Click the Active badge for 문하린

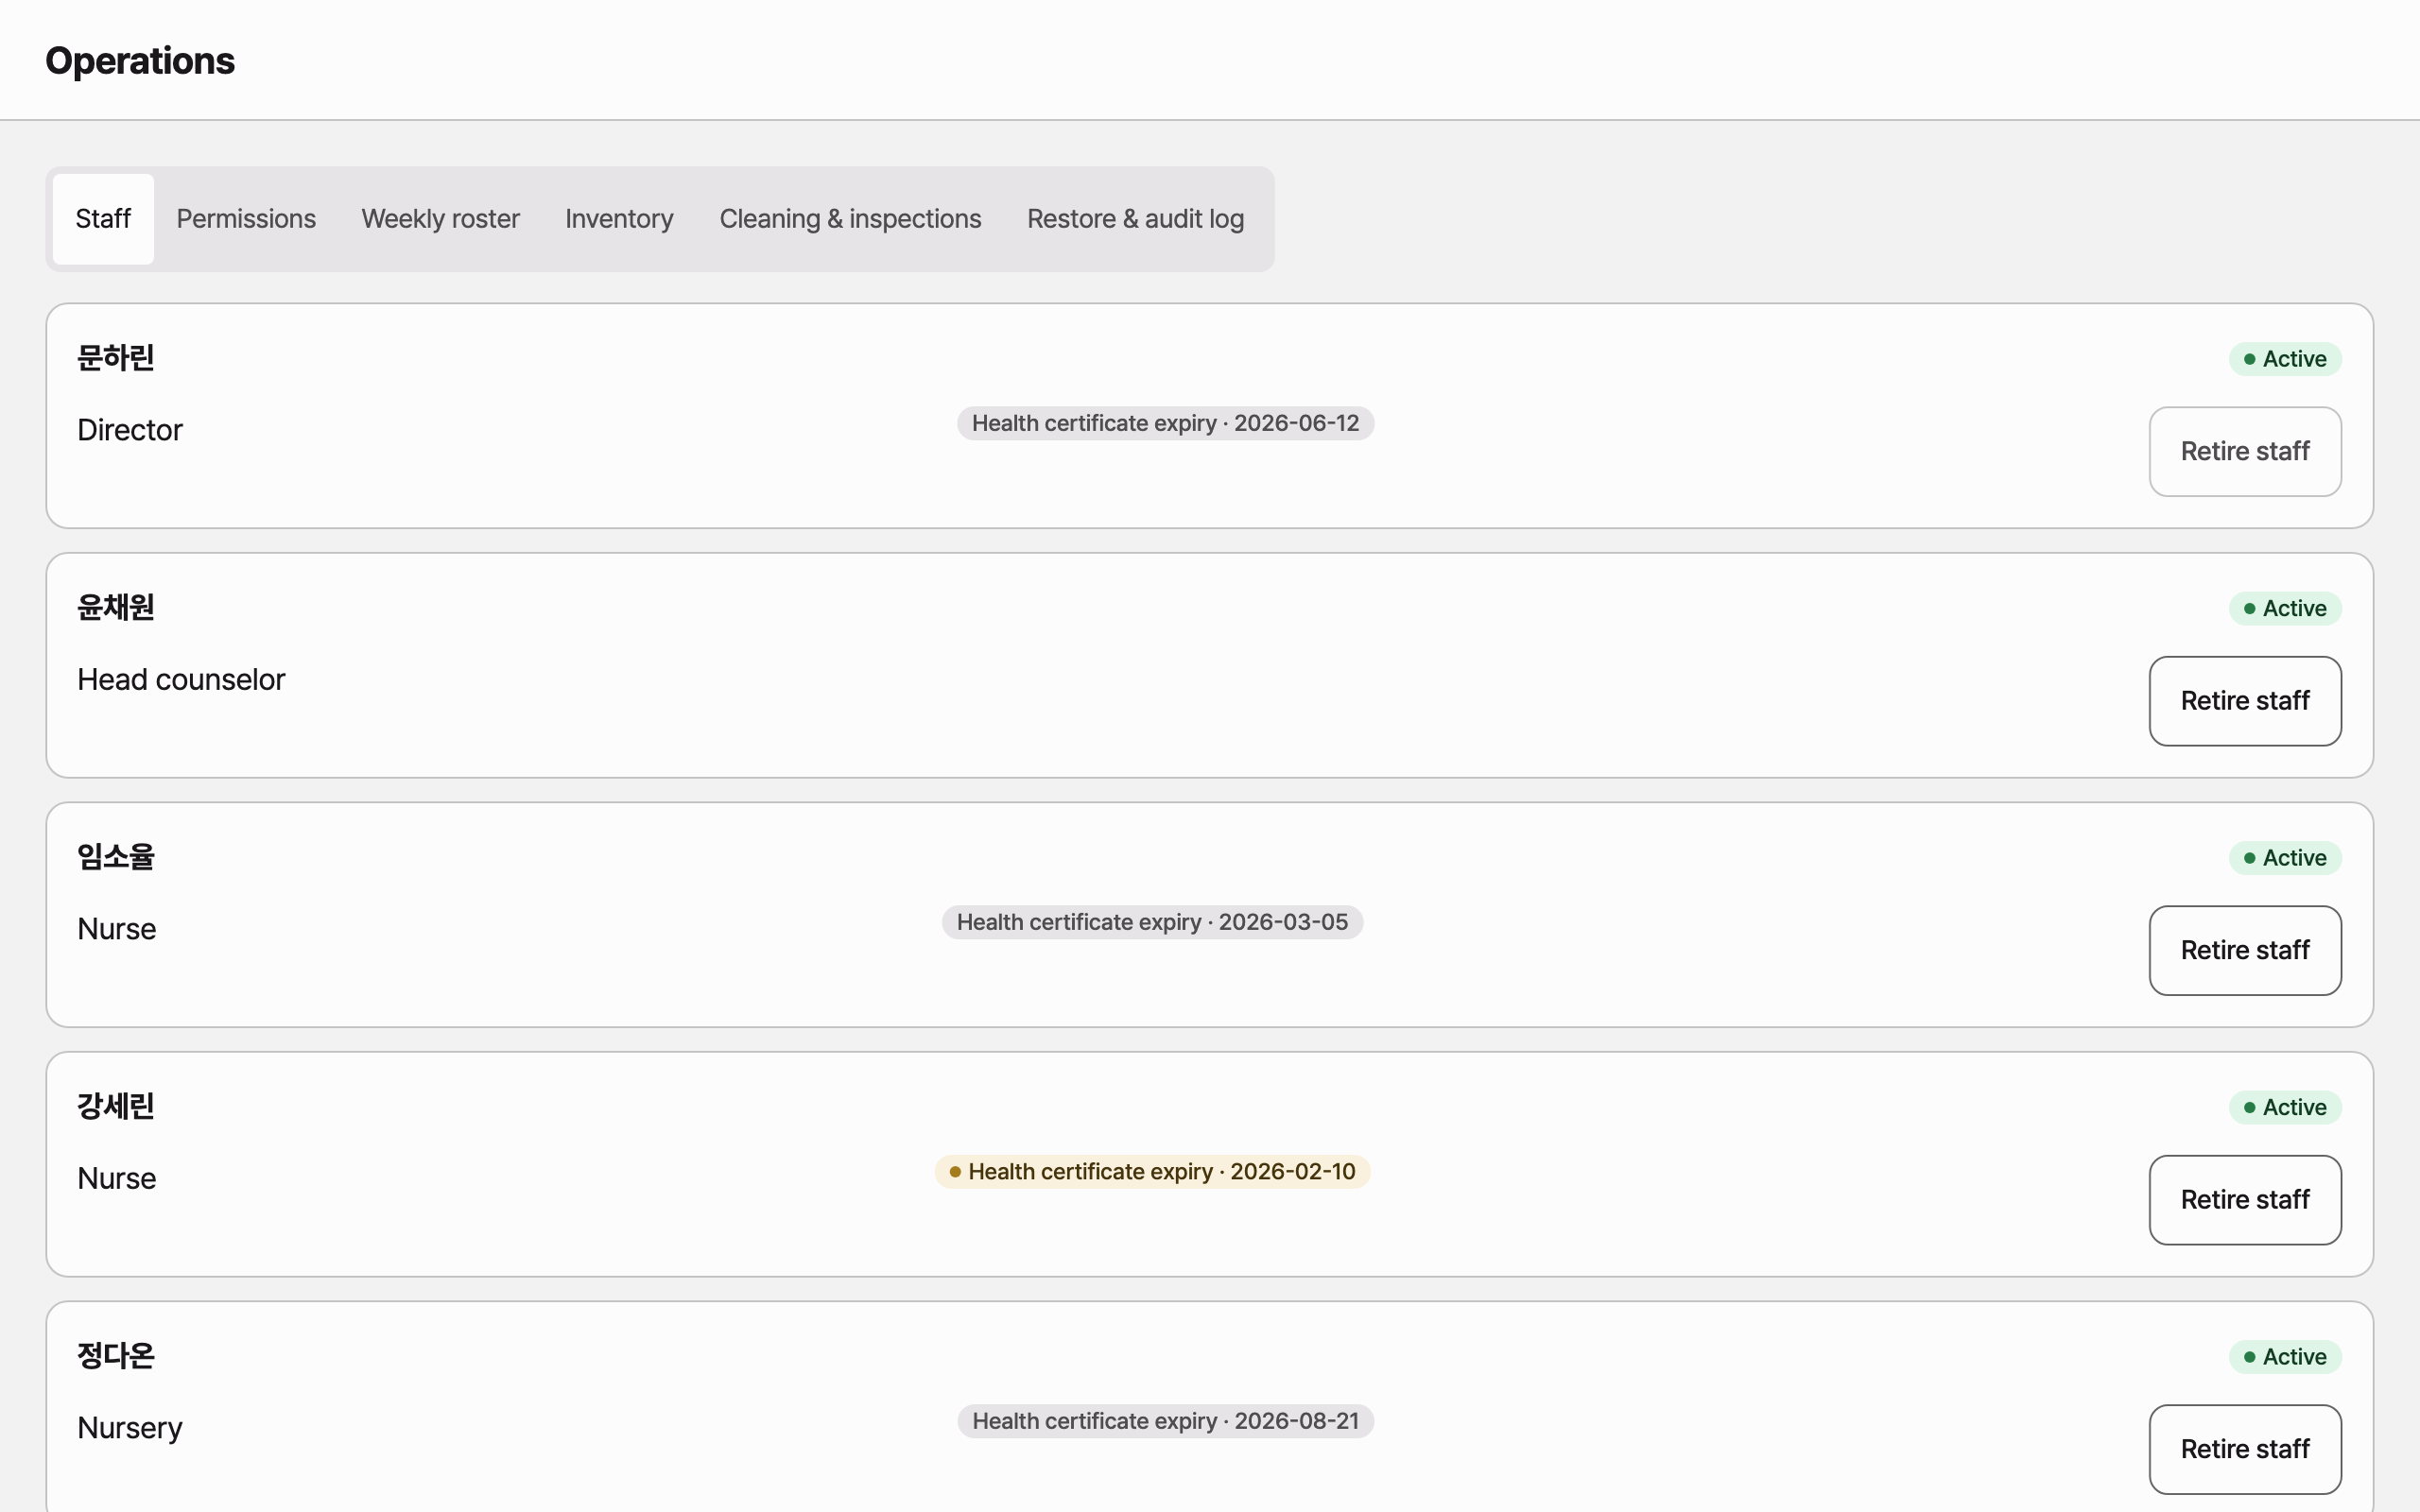[x=2285, y=359]
